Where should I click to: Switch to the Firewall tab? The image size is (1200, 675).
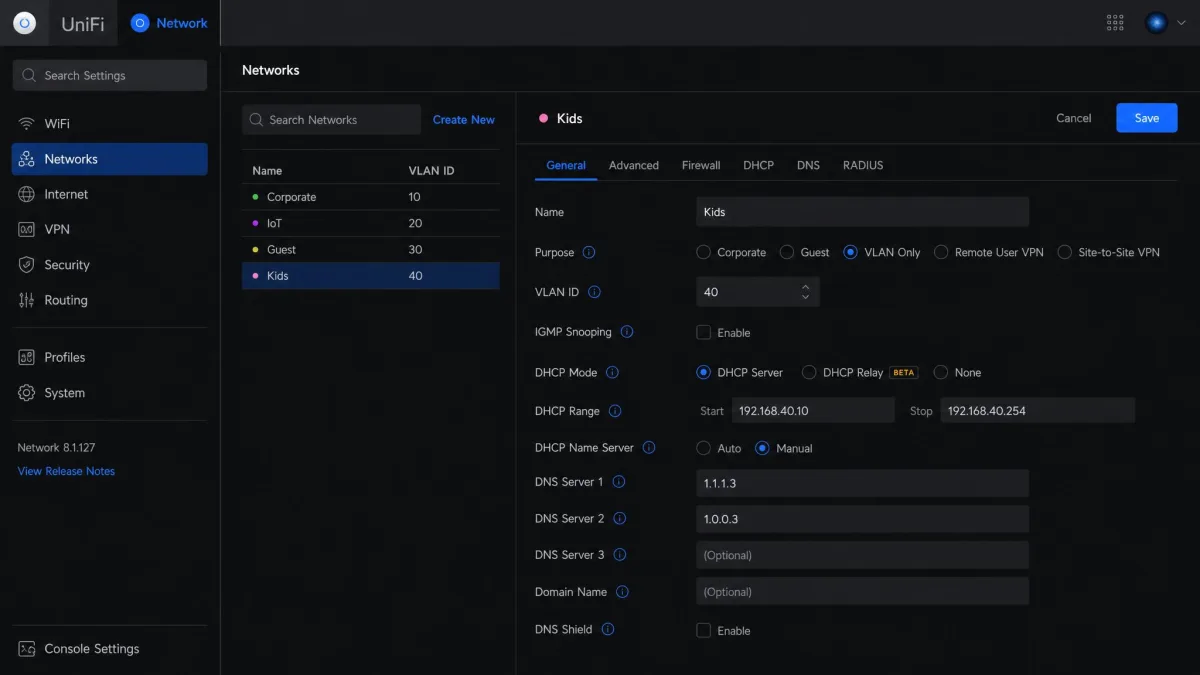[701, 165]
